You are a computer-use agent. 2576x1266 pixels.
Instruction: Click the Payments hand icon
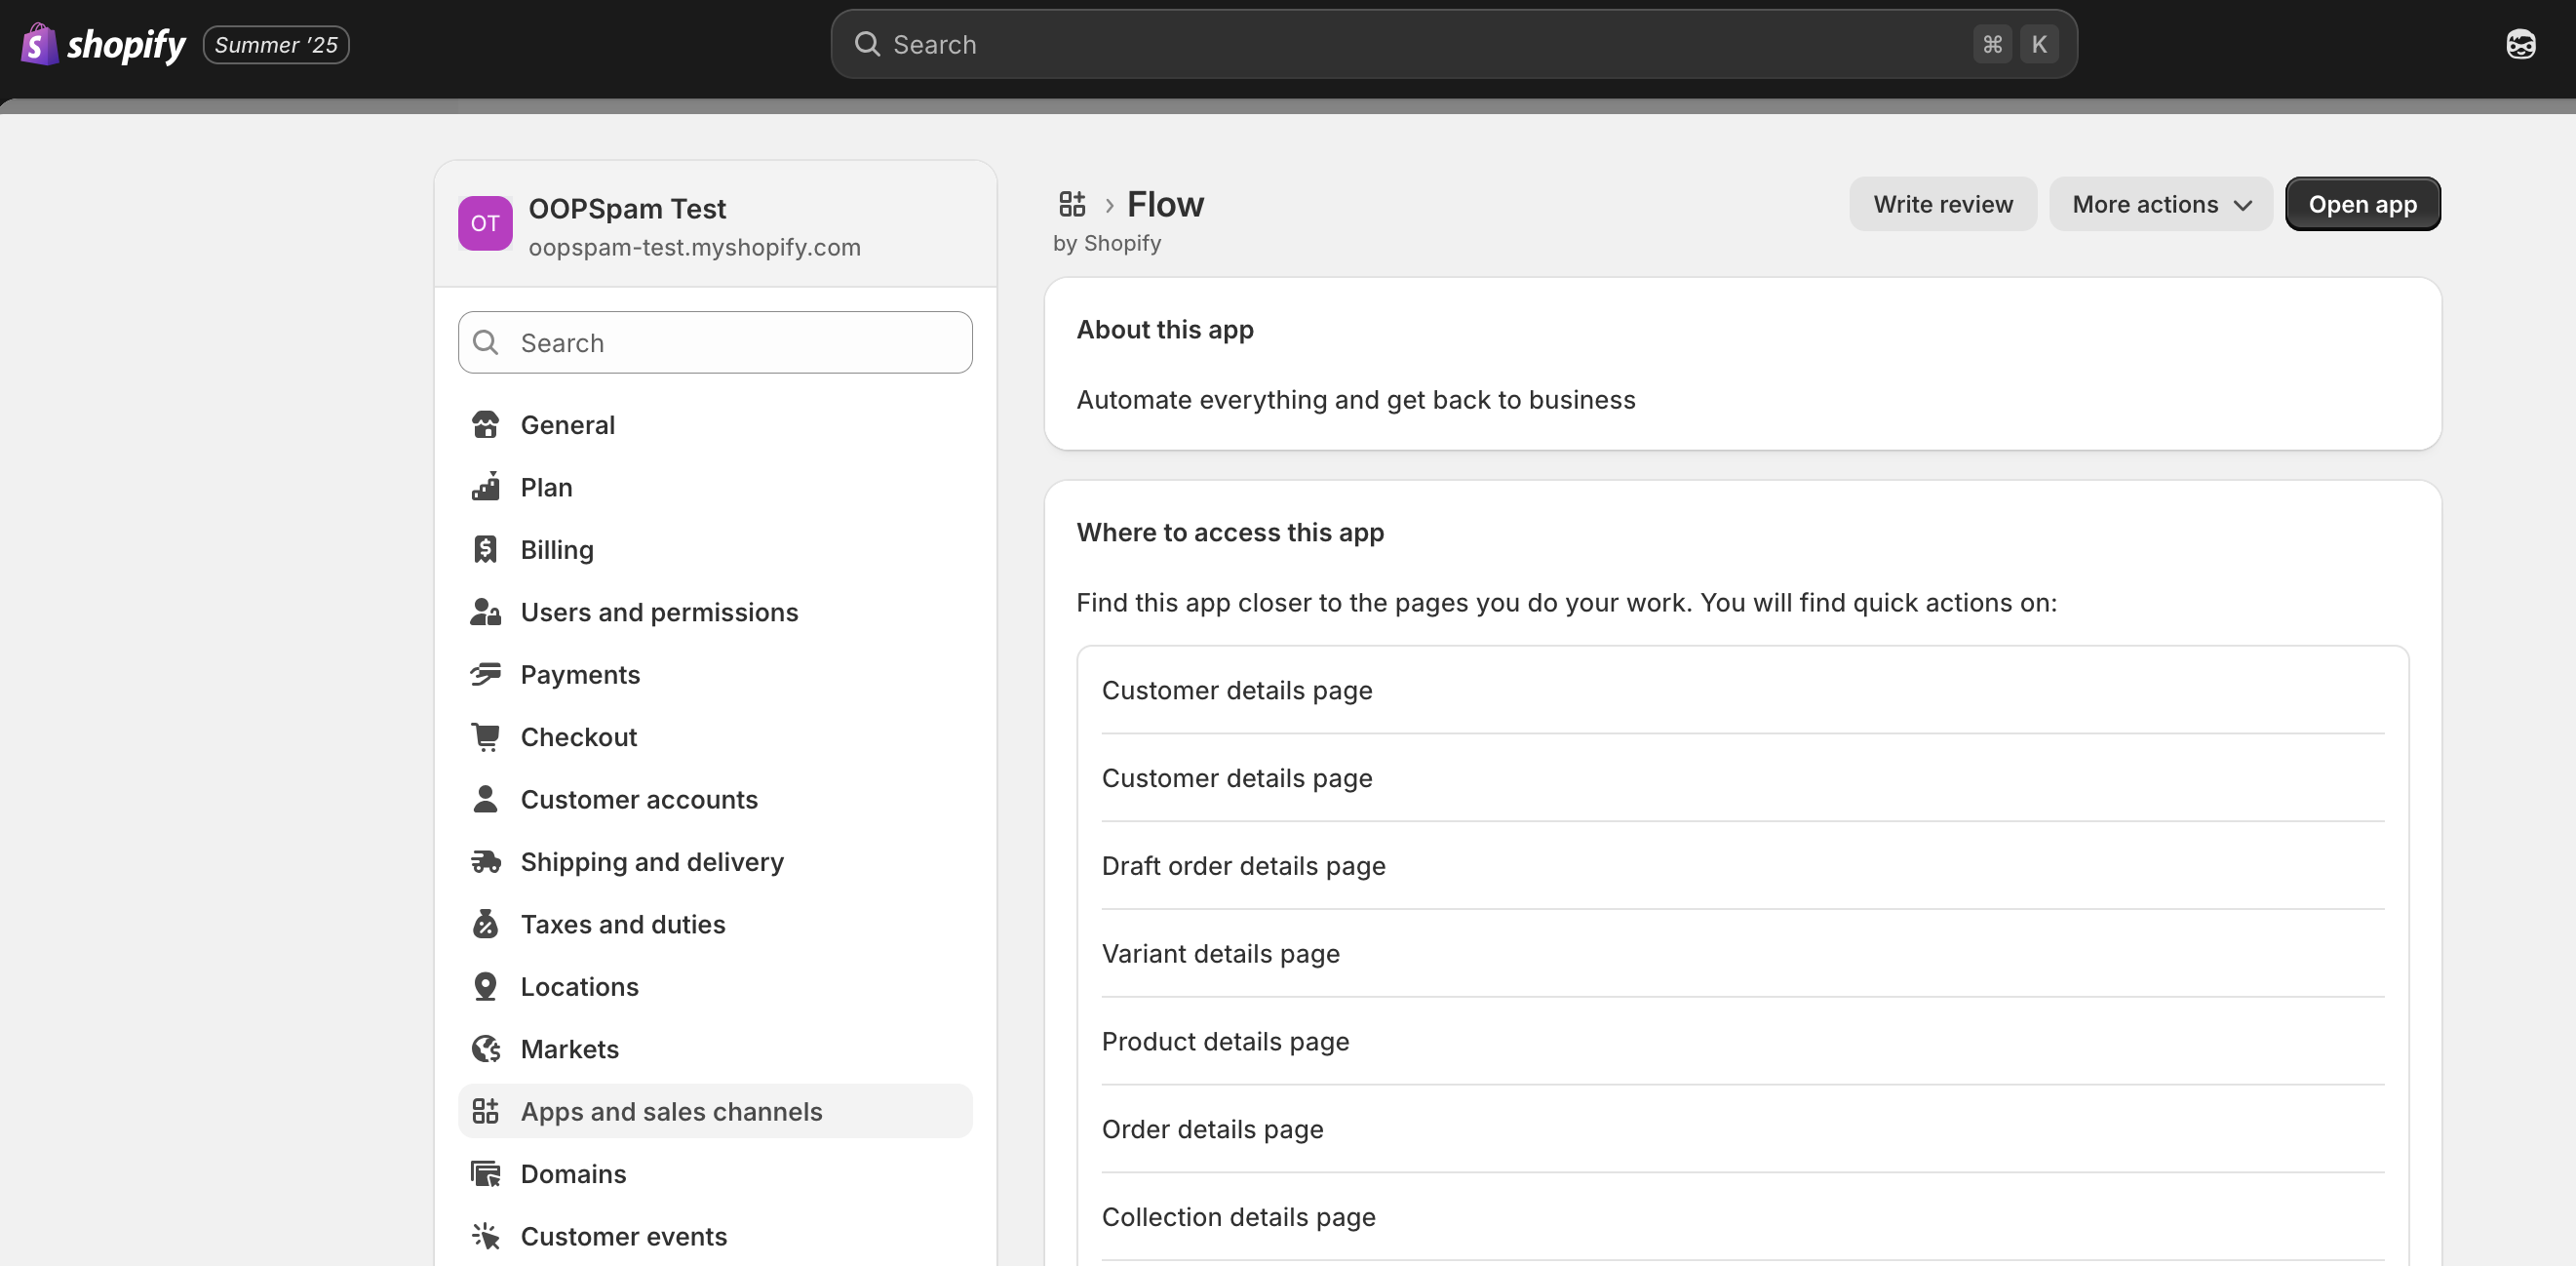tap(485, 674)
